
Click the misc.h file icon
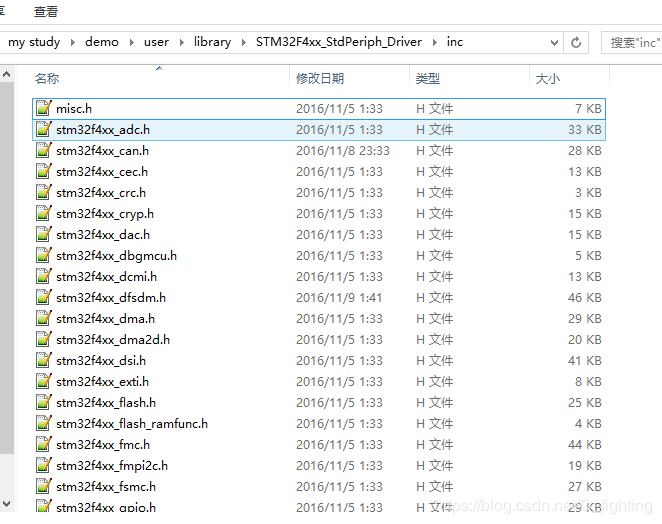[43, 109]
